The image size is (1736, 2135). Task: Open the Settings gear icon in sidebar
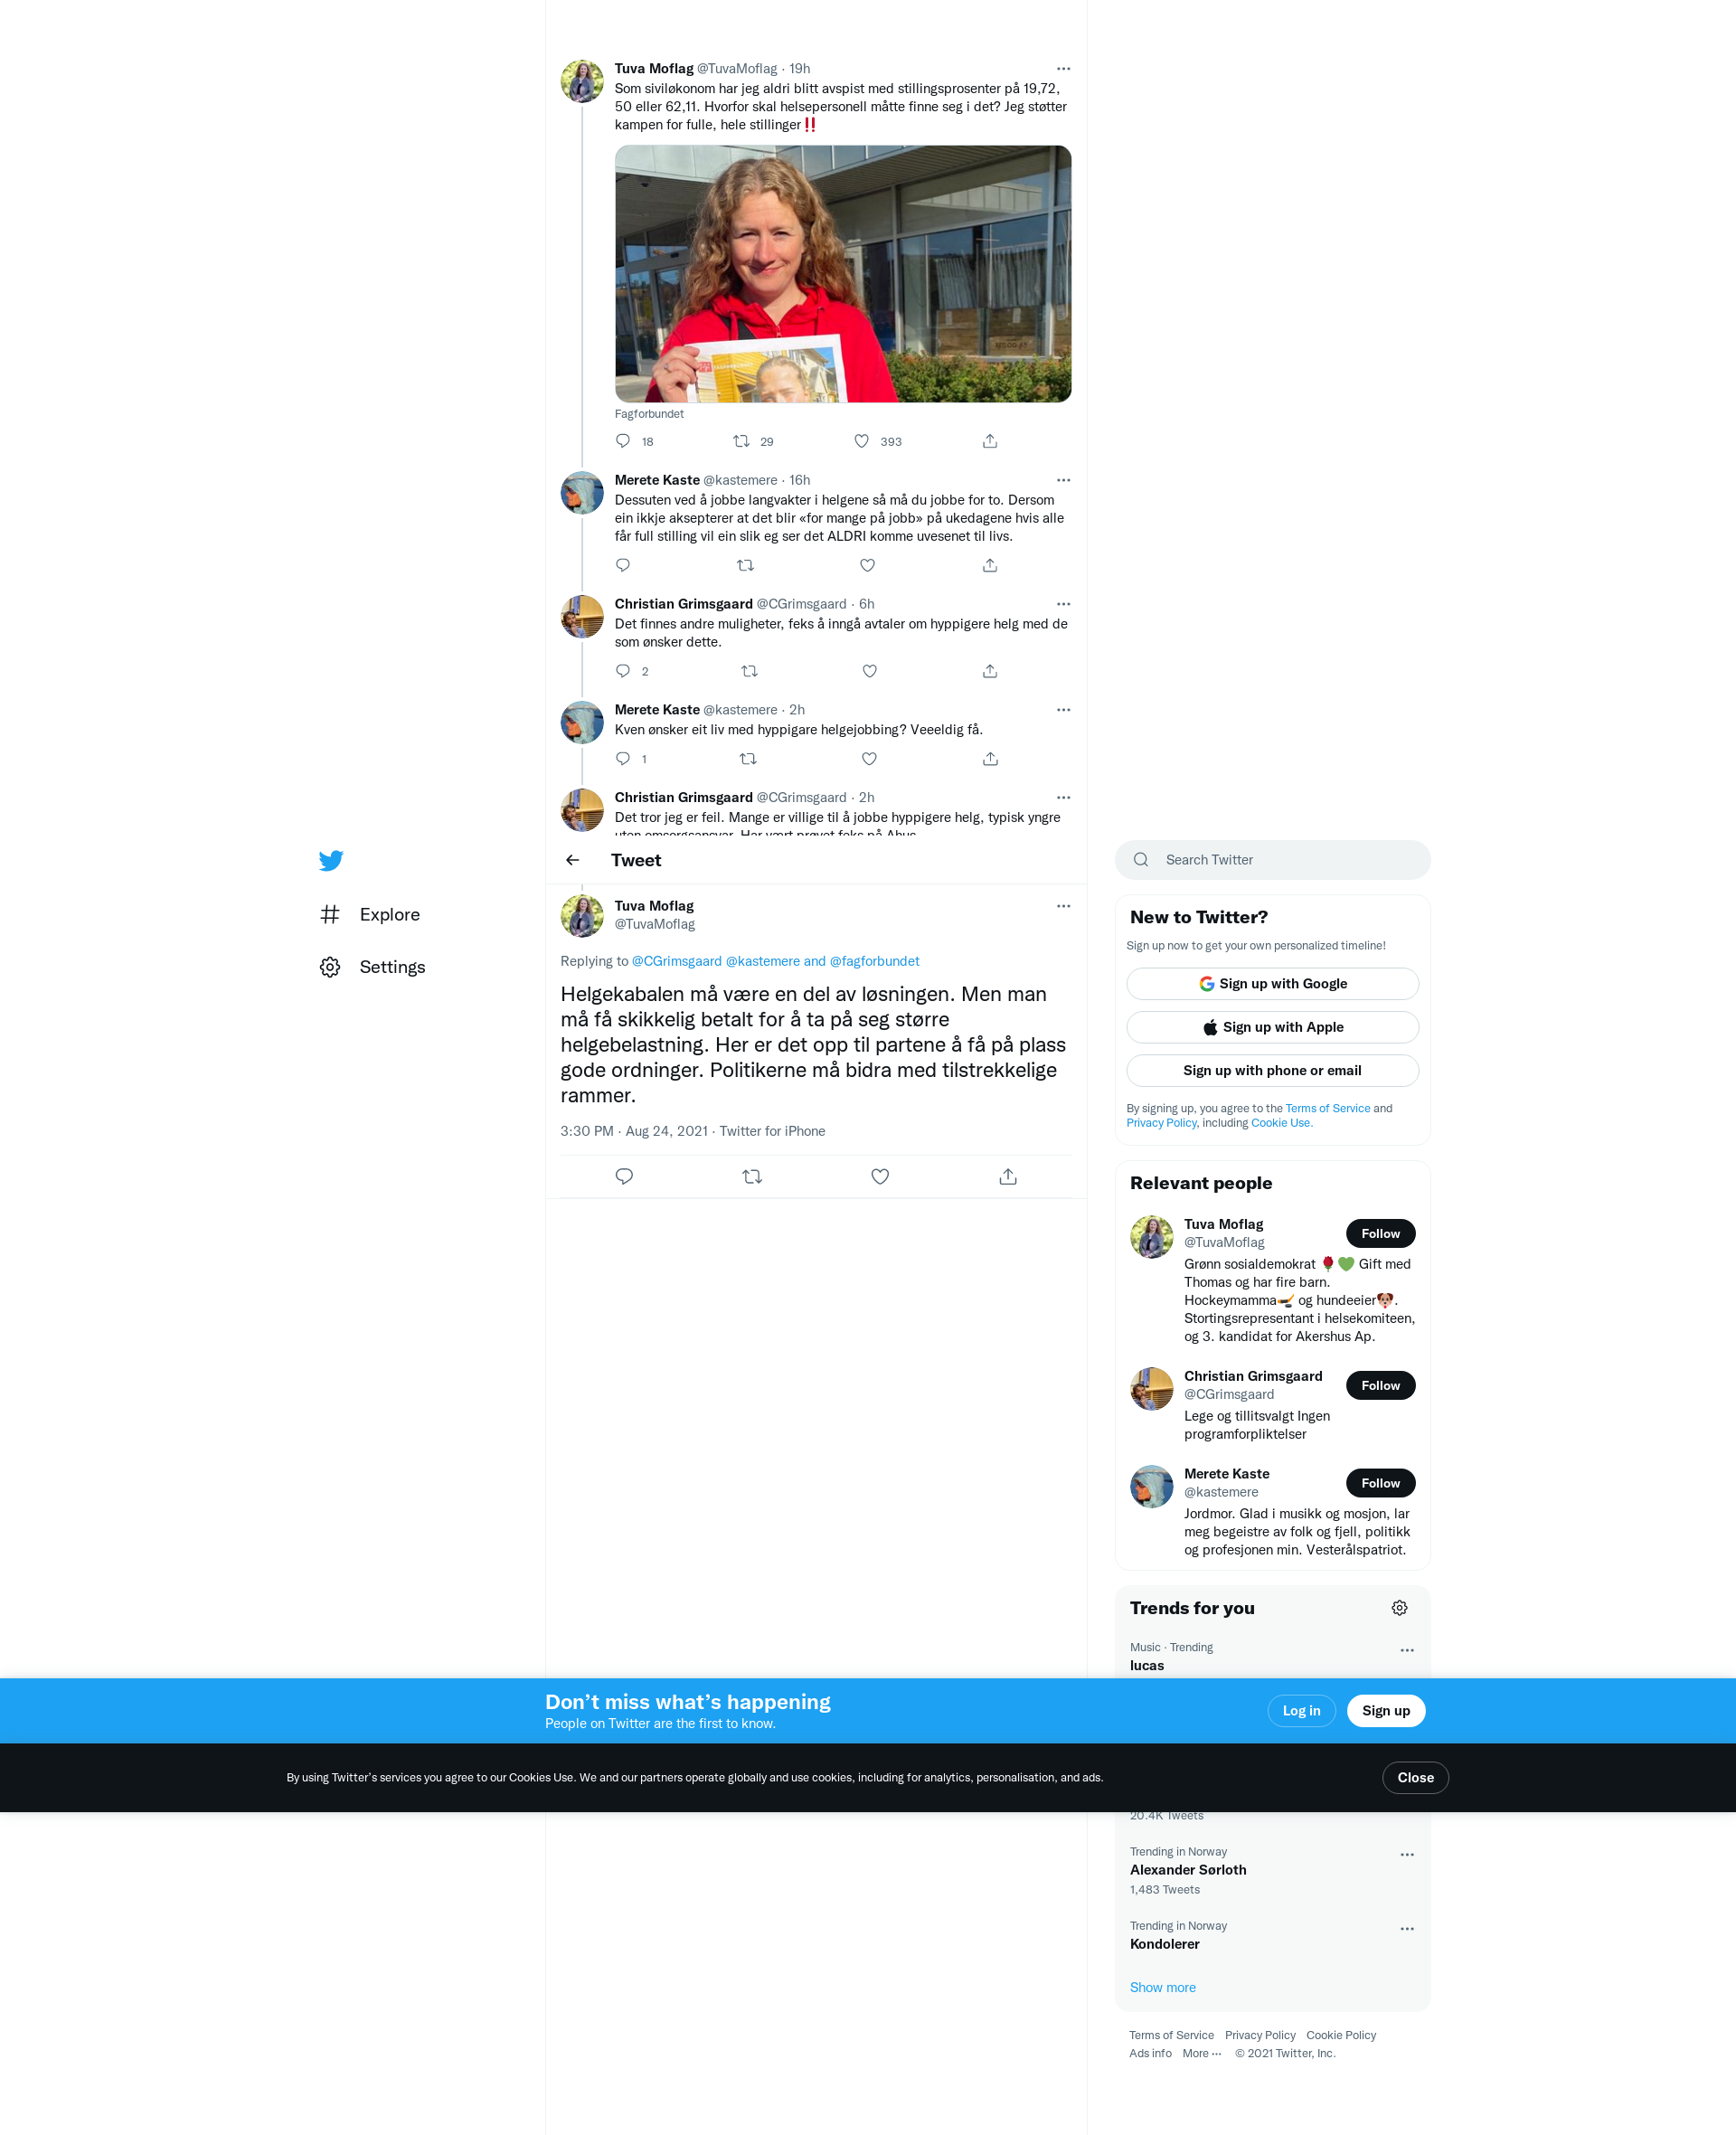(x=330, y=967)
